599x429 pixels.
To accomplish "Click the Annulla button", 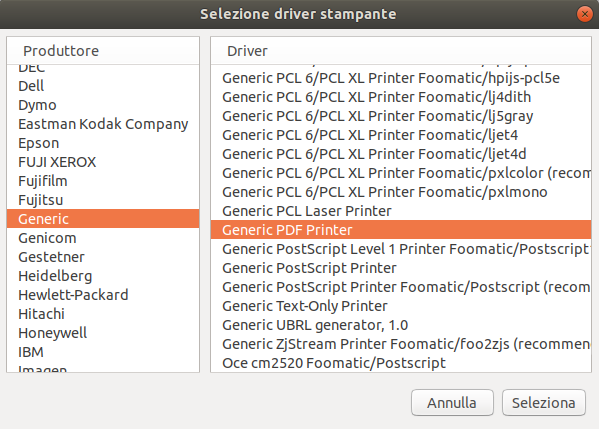I will click(x=452, y=403).
